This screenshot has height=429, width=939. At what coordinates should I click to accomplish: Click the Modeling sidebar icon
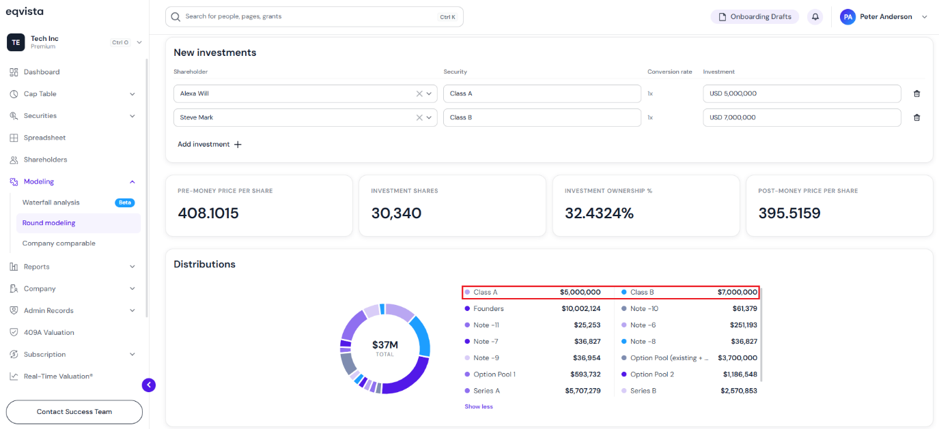(x=14, y=182)
